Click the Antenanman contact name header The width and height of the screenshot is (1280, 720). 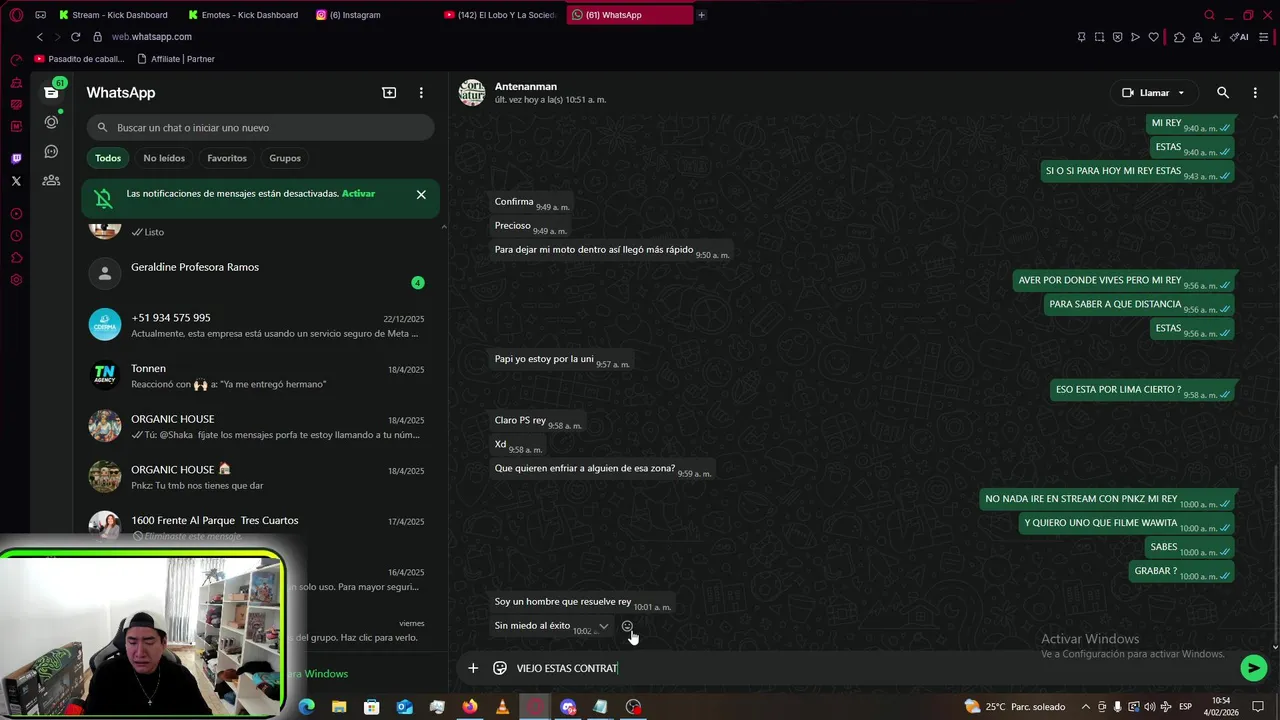point(526,86)
